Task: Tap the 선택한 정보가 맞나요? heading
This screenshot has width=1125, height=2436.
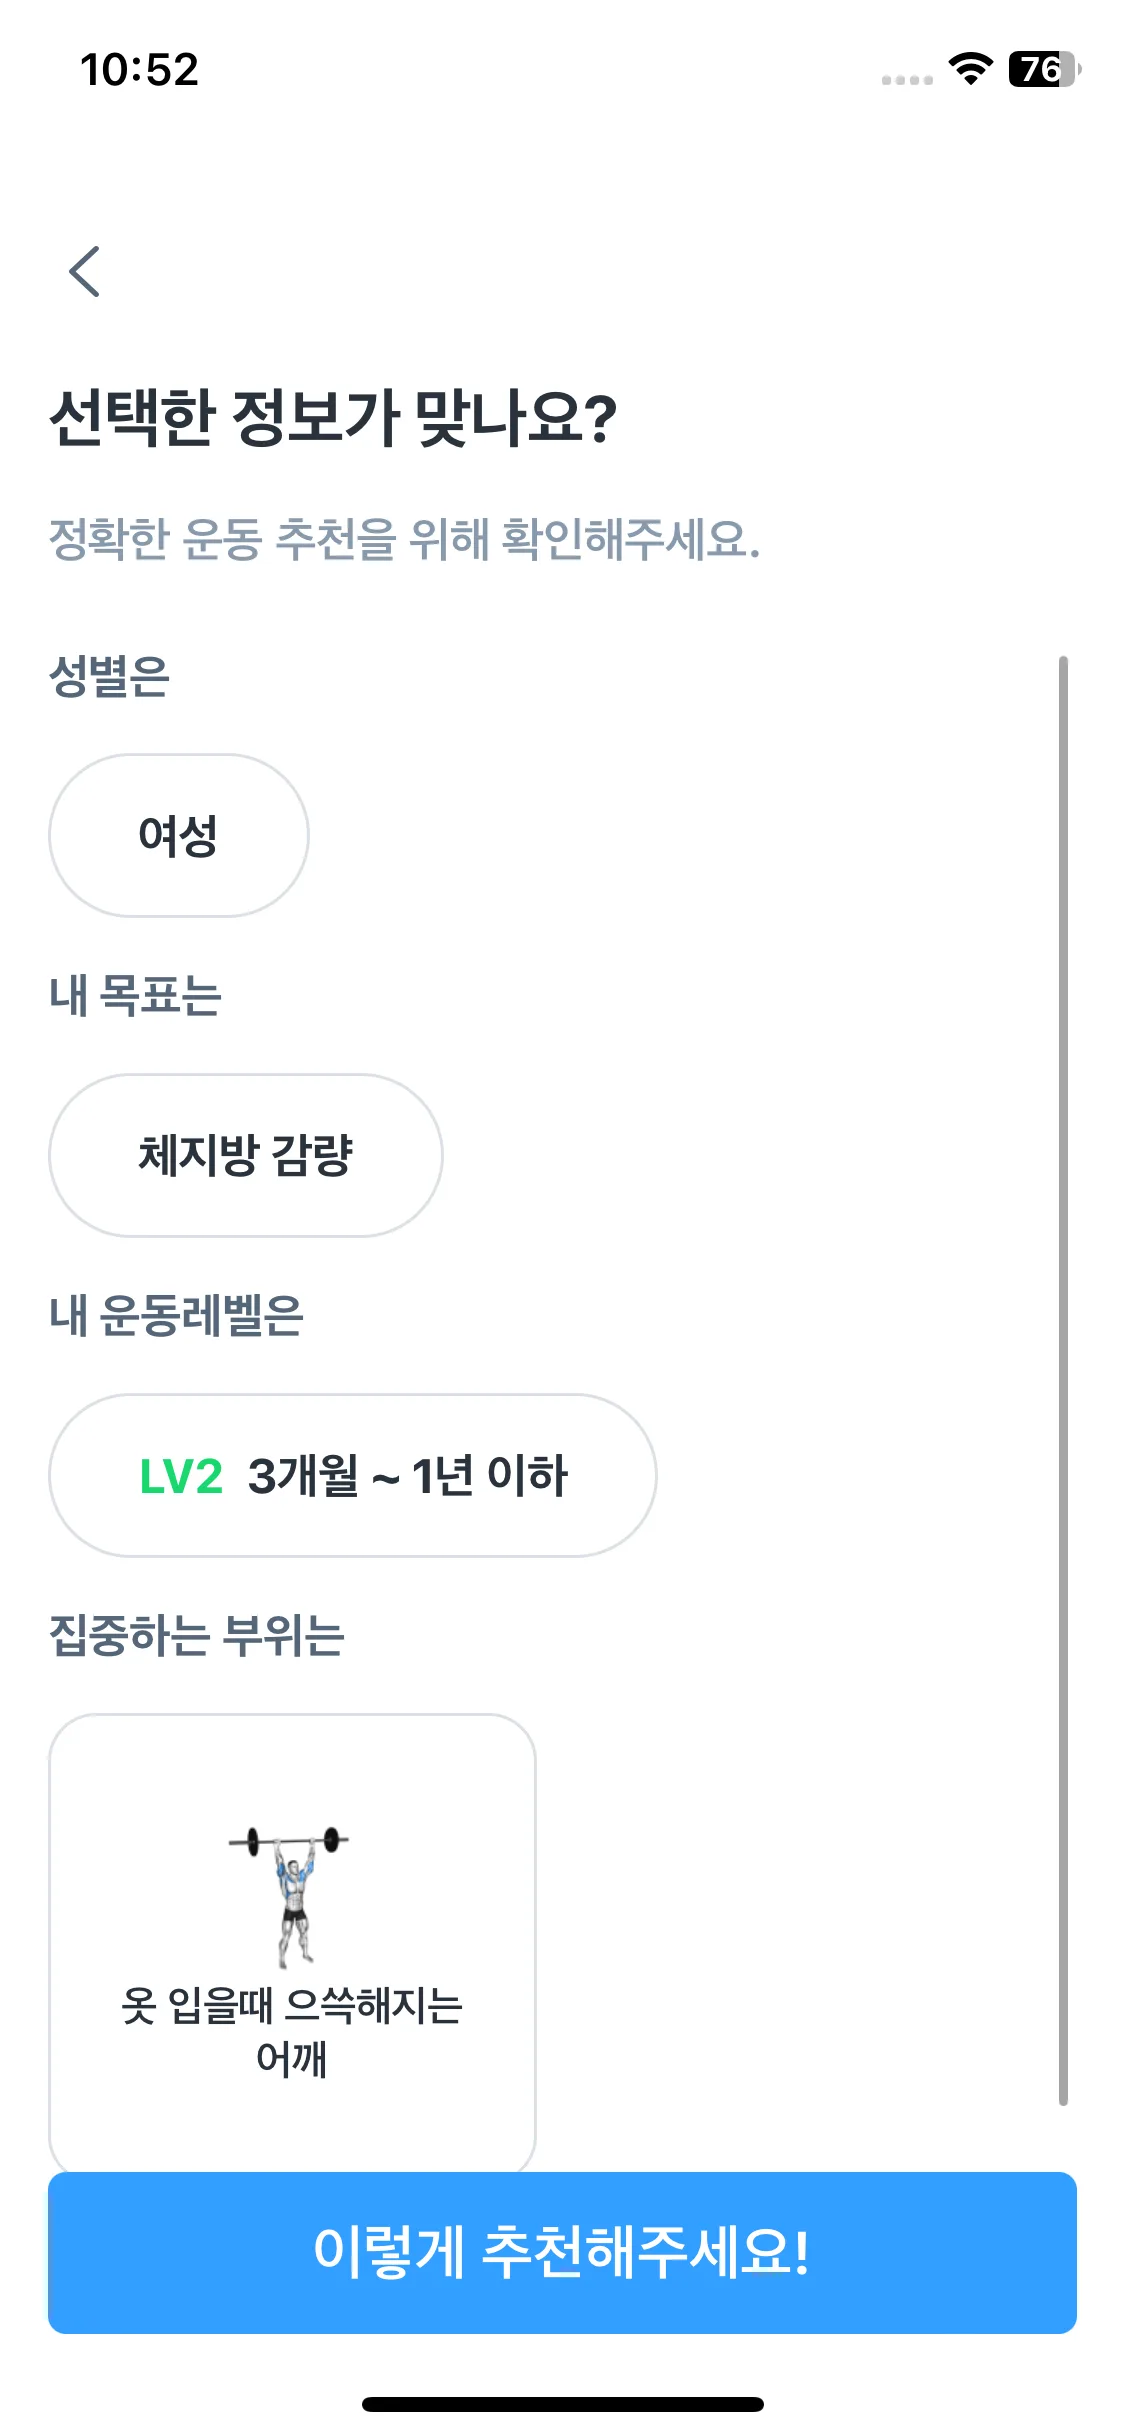Action: click(x=333, y=418)
